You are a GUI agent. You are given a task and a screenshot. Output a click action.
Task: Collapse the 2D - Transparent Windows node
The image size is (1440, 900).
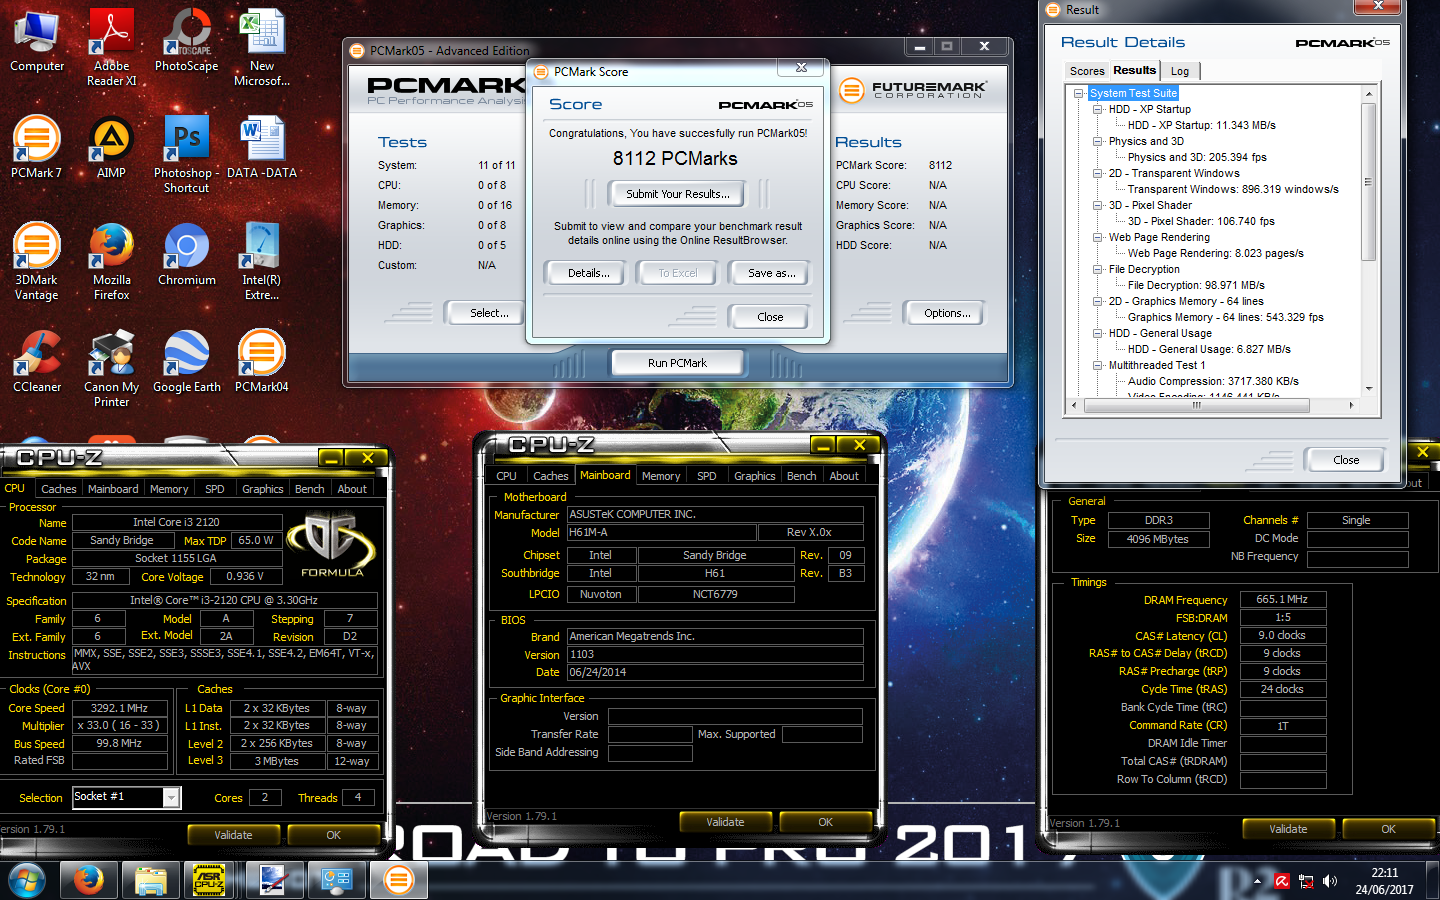tap(1098, 173)
